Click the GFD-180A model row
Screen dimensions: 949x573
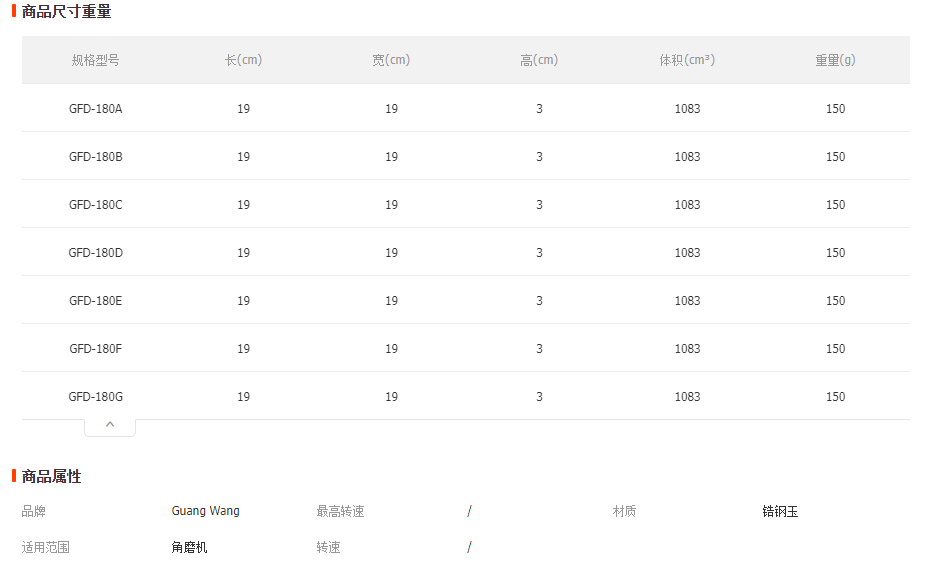[465, 108]
